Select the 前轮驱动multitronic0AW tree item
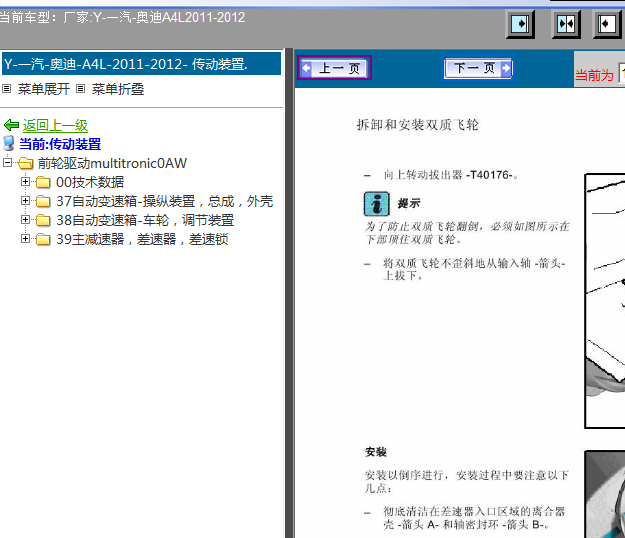 (112, 163)
